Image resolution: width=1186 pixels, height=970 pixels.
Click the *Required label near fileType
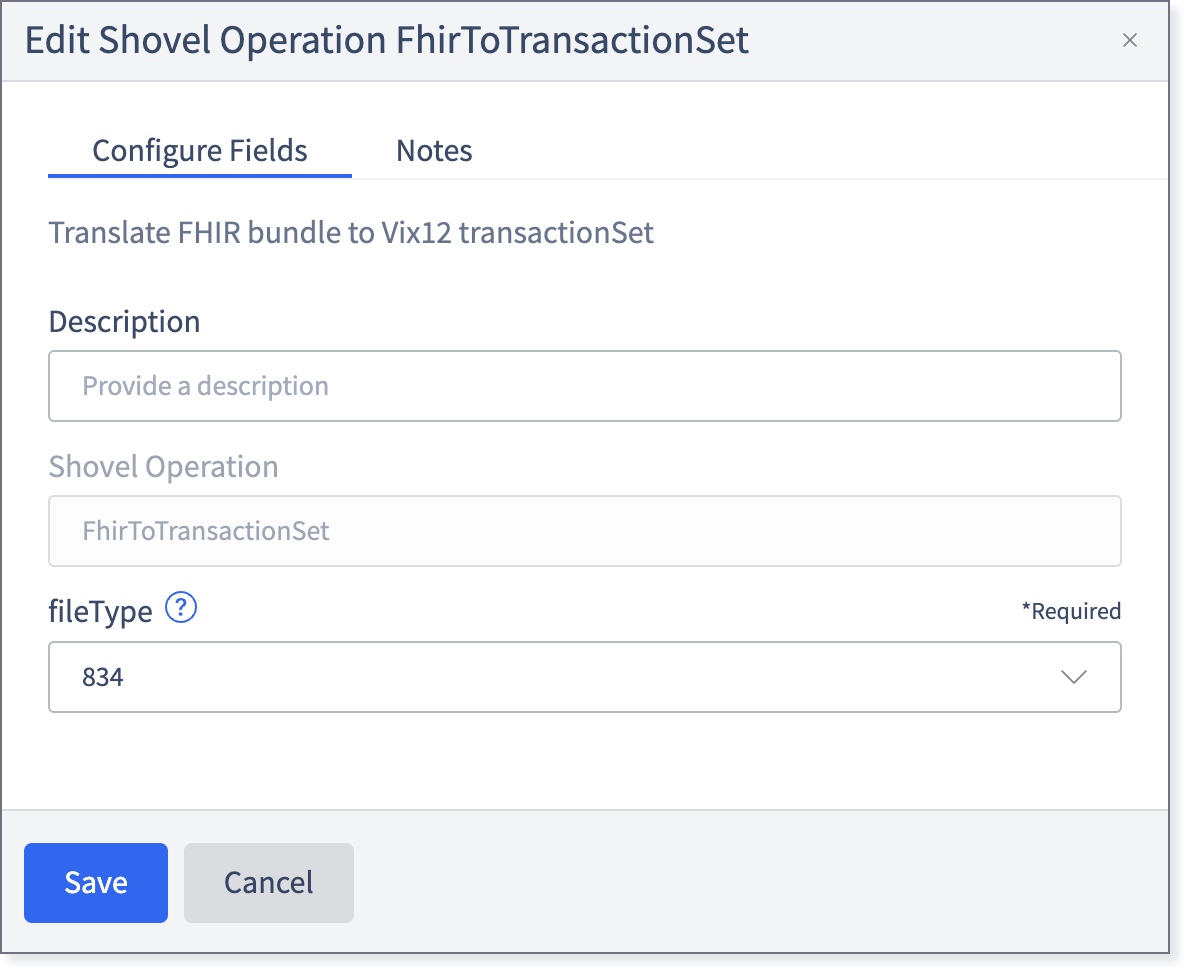[x=1072, y=610]
